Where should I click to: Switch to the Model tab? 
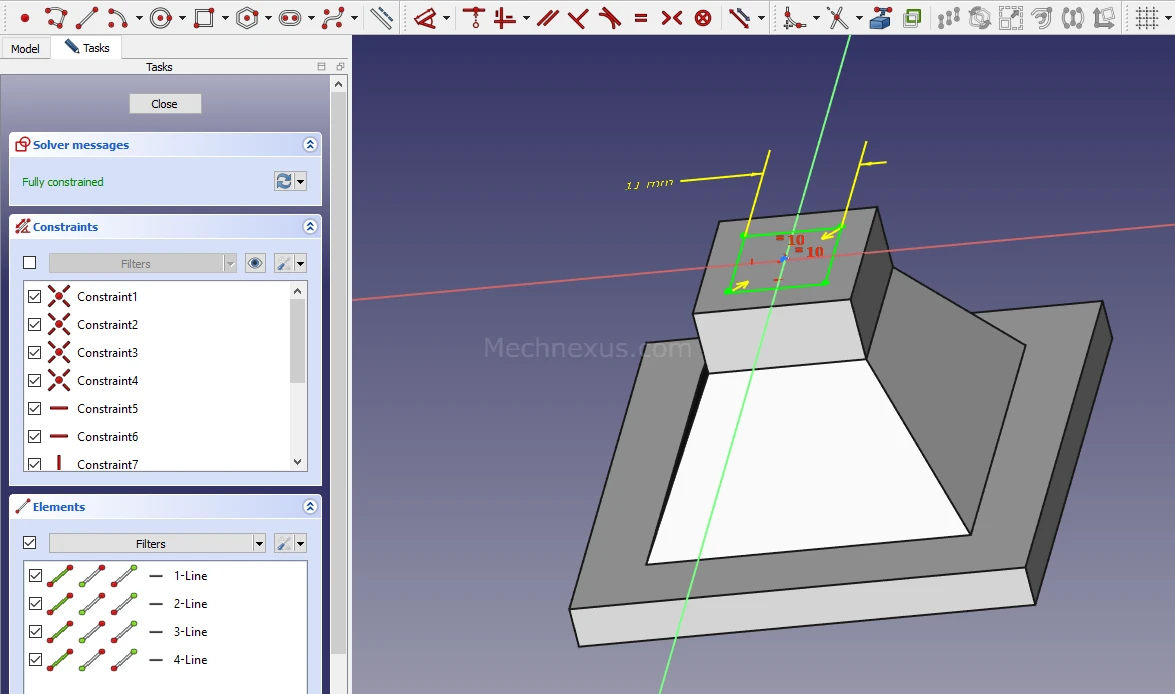tap(25, 48)
